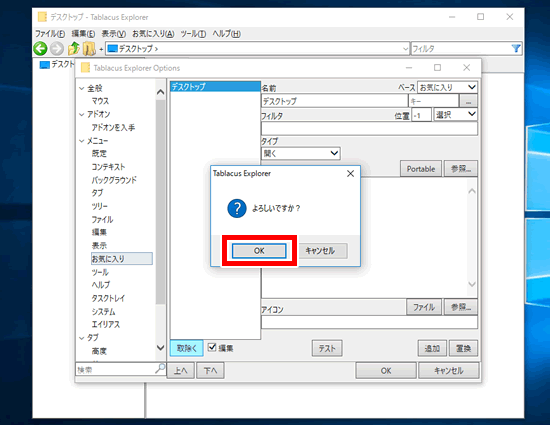The height and width of the screenshot is (425, 550).
Task: Click the 位置 value field
Action: [x=422, y=115]
